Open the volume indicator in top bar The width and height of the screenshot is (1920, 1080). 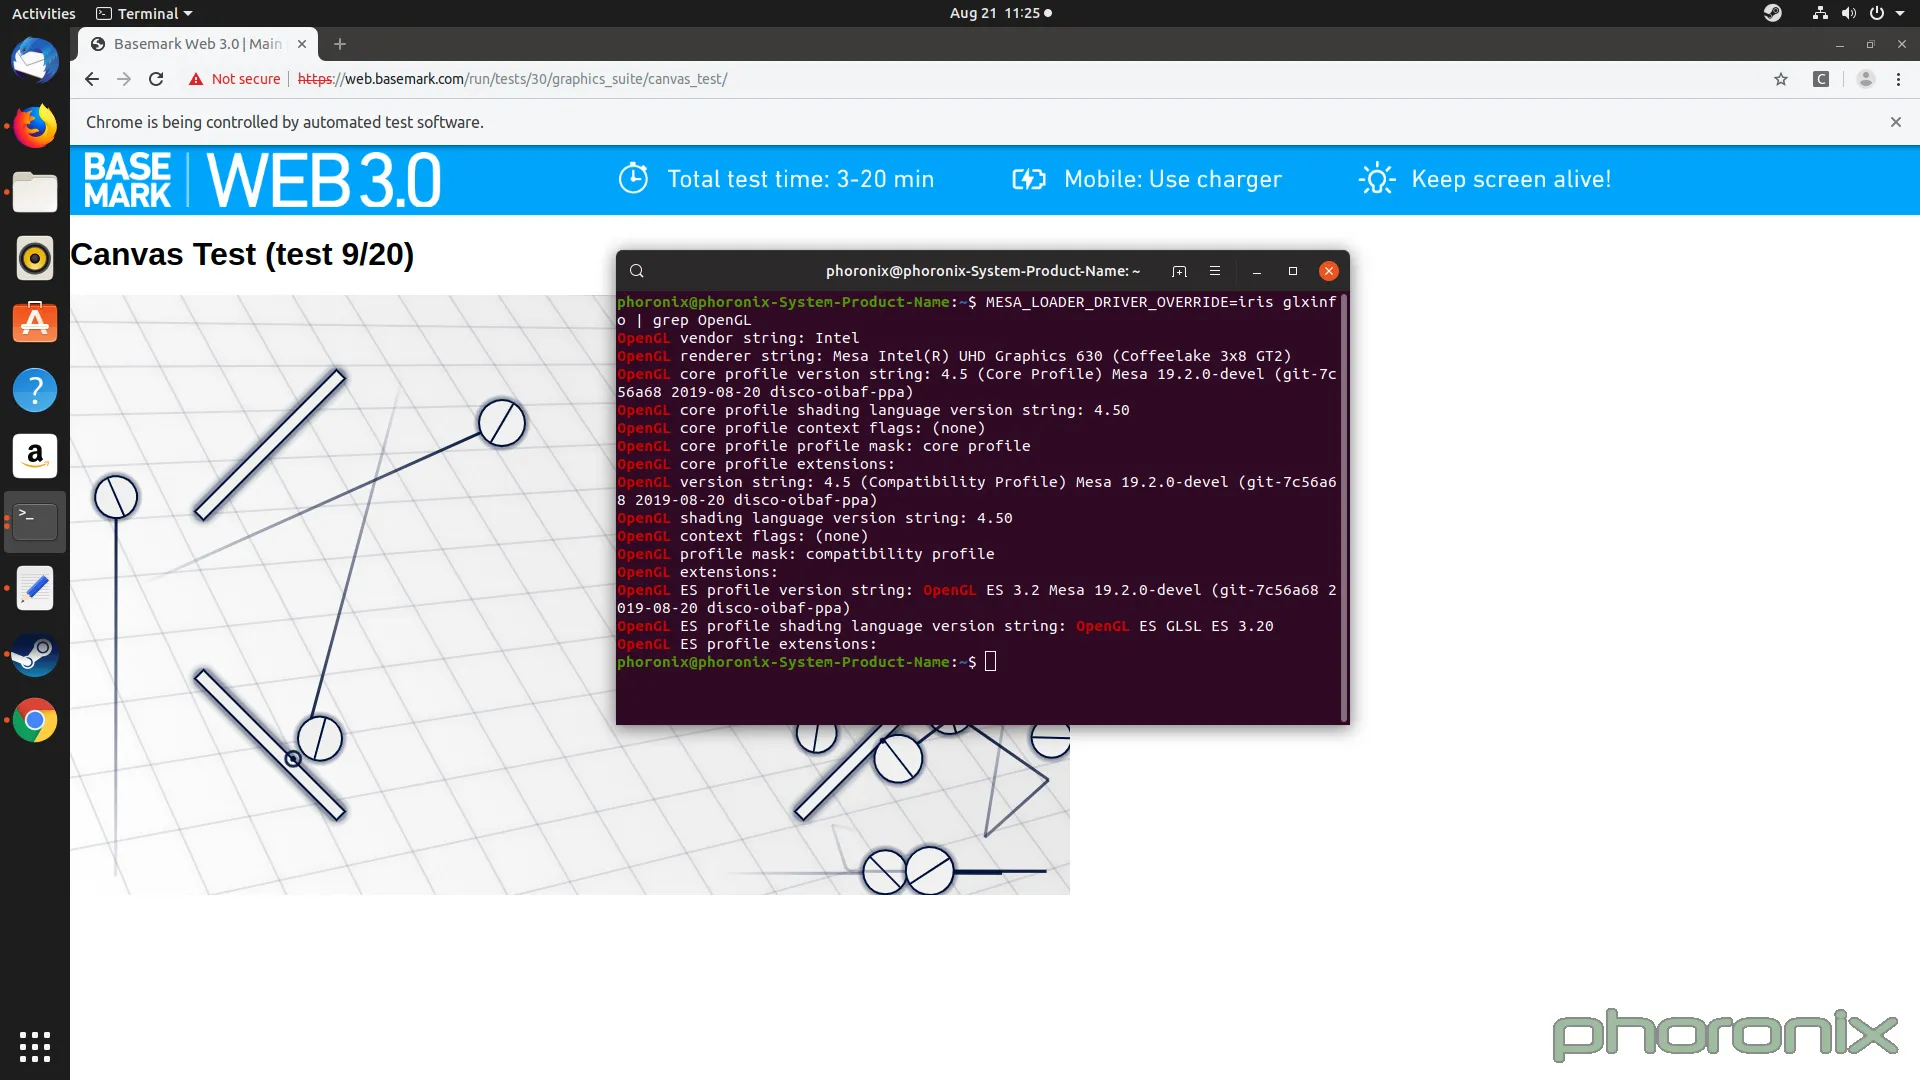1849,13
